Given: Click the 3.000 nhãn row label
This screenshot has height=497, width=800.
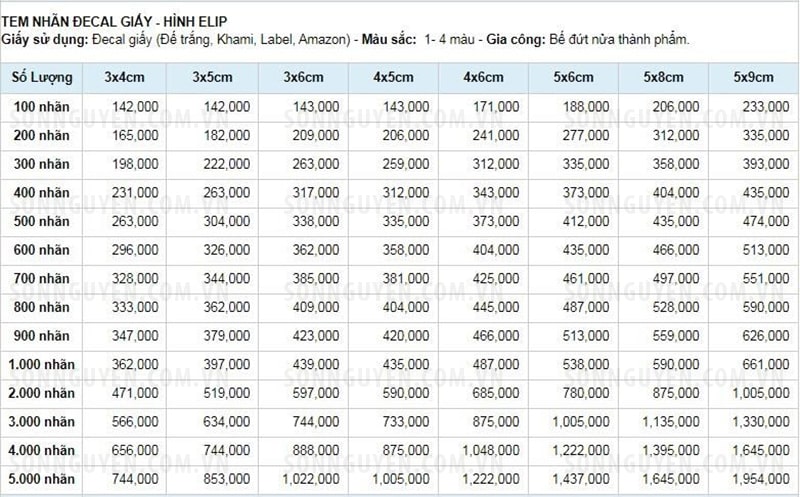Looking at the screenshot, I should click(41, 422).
